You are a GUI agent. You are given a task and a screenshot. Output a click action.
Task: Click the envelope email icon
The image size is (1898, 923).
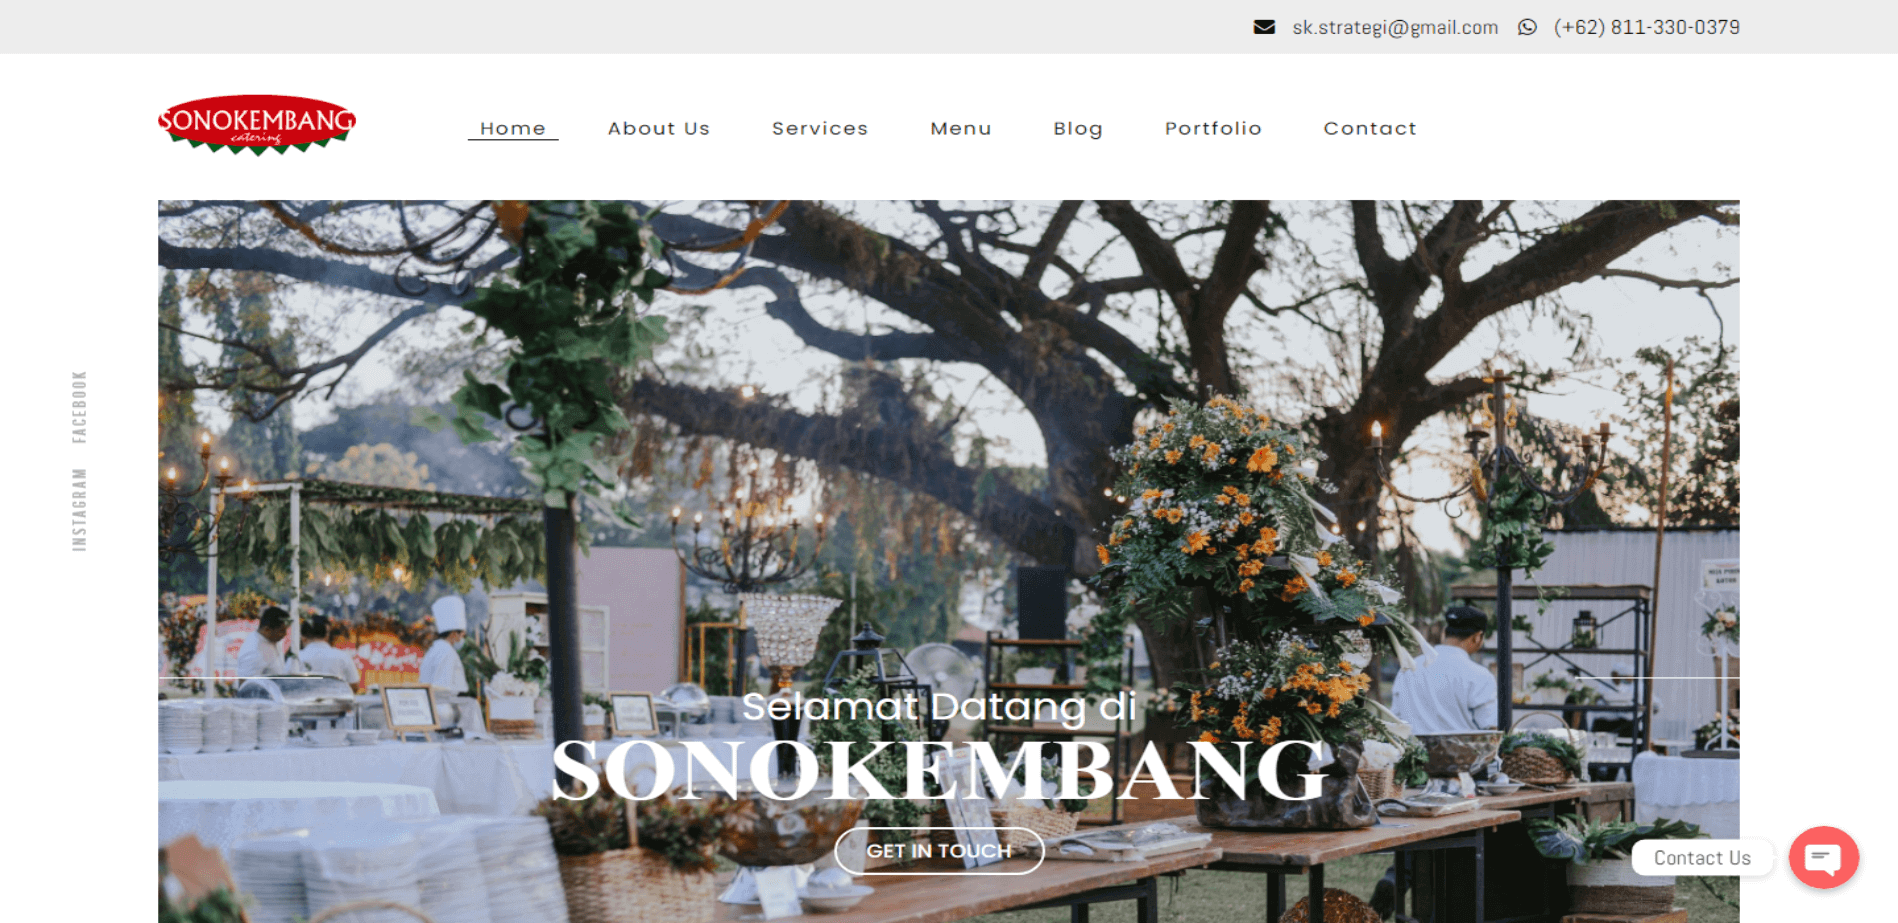pyautogui.click(x=1264, y=27)
